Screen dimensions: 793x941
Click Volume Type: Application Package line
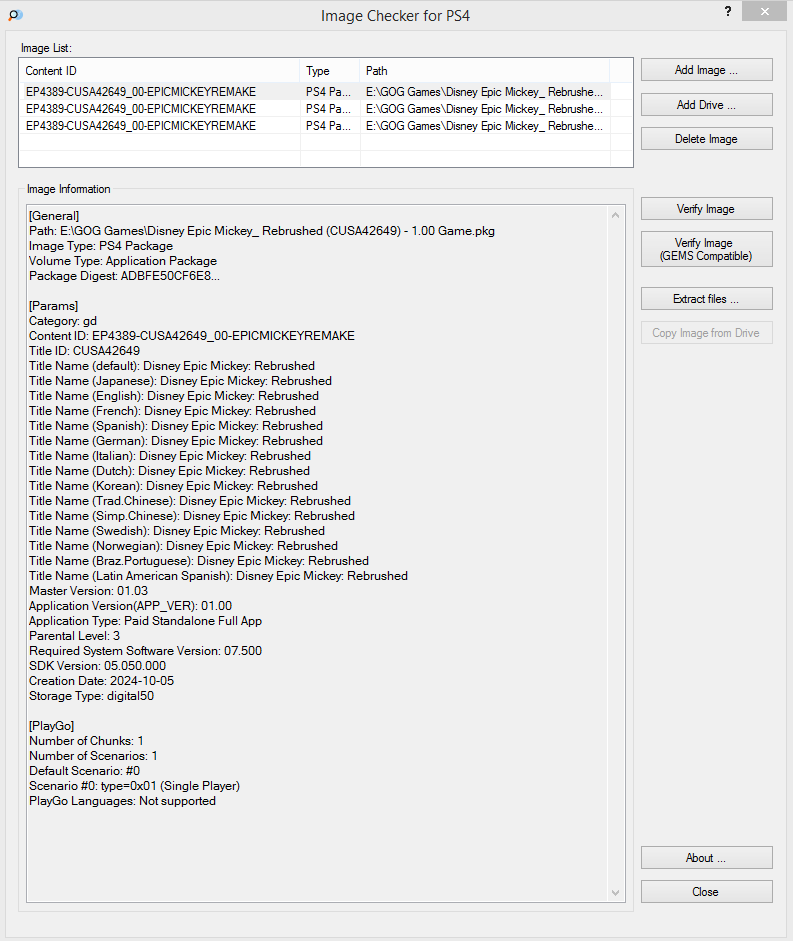(123, 261)
